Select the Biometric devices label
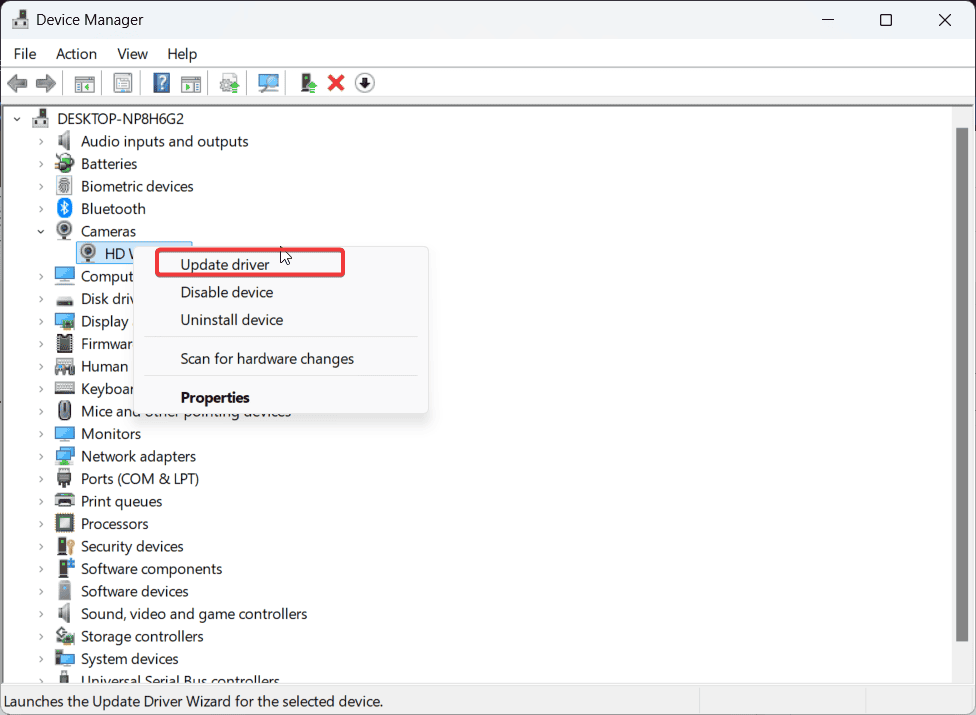This screenshot has height=715, width=976. pos(137,186)
